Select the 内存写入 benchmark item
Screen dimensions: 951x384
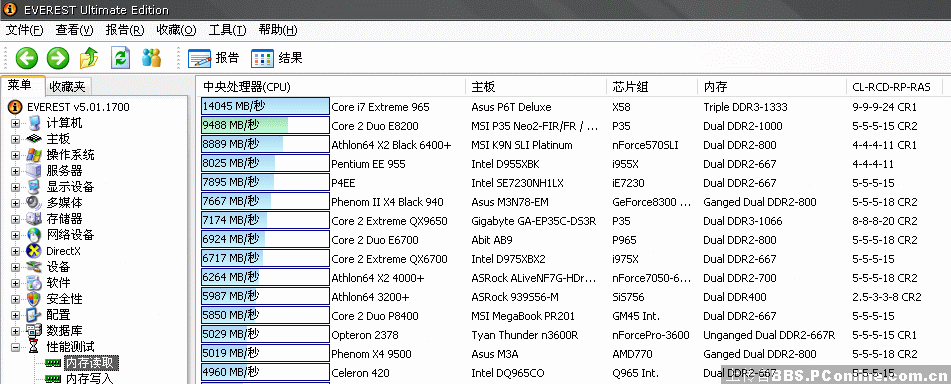(x=89, y=379)
